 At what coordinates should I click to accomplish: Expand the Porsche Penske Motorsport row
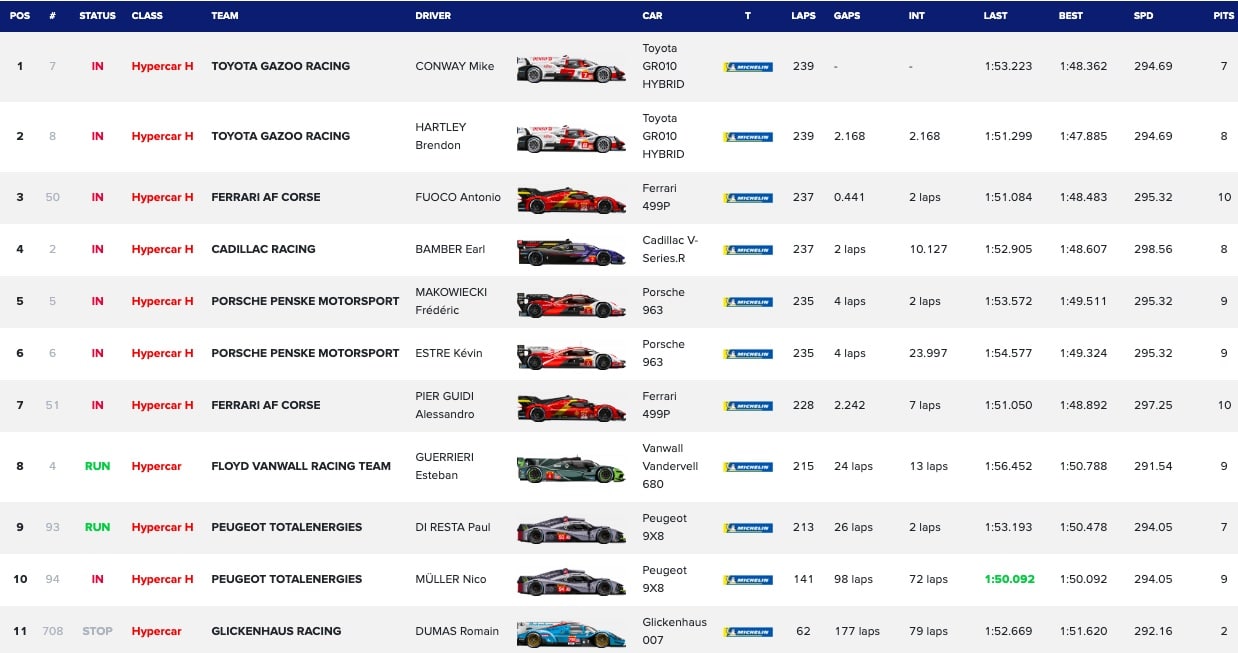[19, 301]
